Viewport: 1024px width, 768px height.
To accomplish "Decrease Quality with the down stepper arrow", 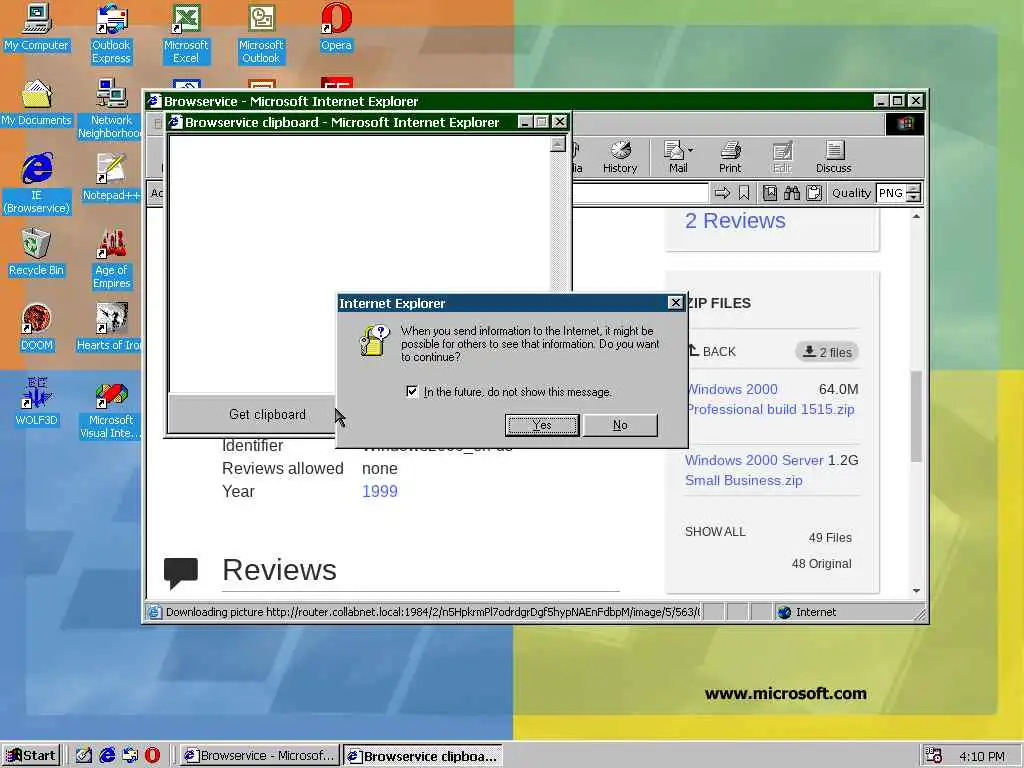I will 914,197.
